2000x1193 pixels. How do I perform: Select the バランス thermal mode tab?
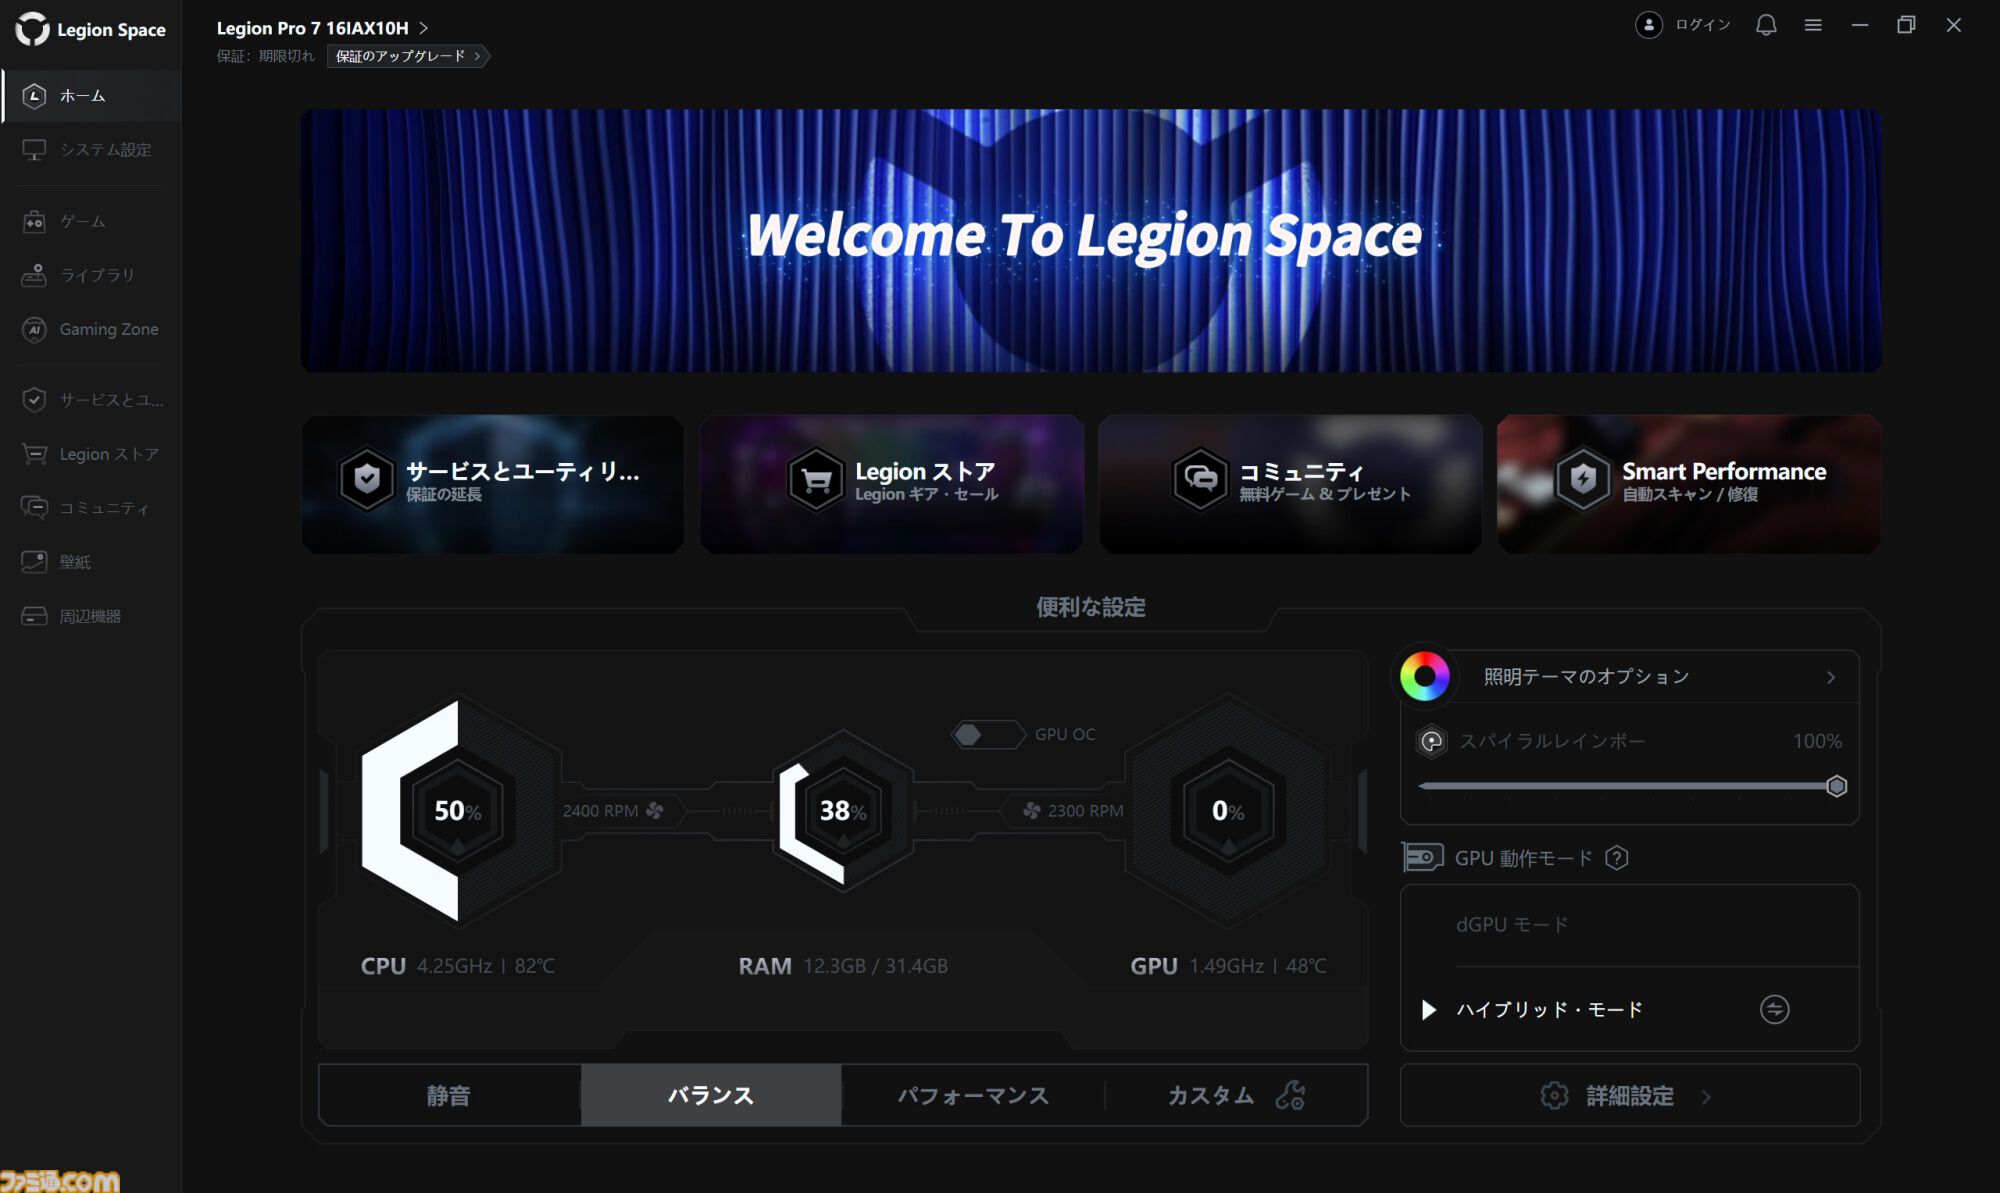(x=711, y=1095)
